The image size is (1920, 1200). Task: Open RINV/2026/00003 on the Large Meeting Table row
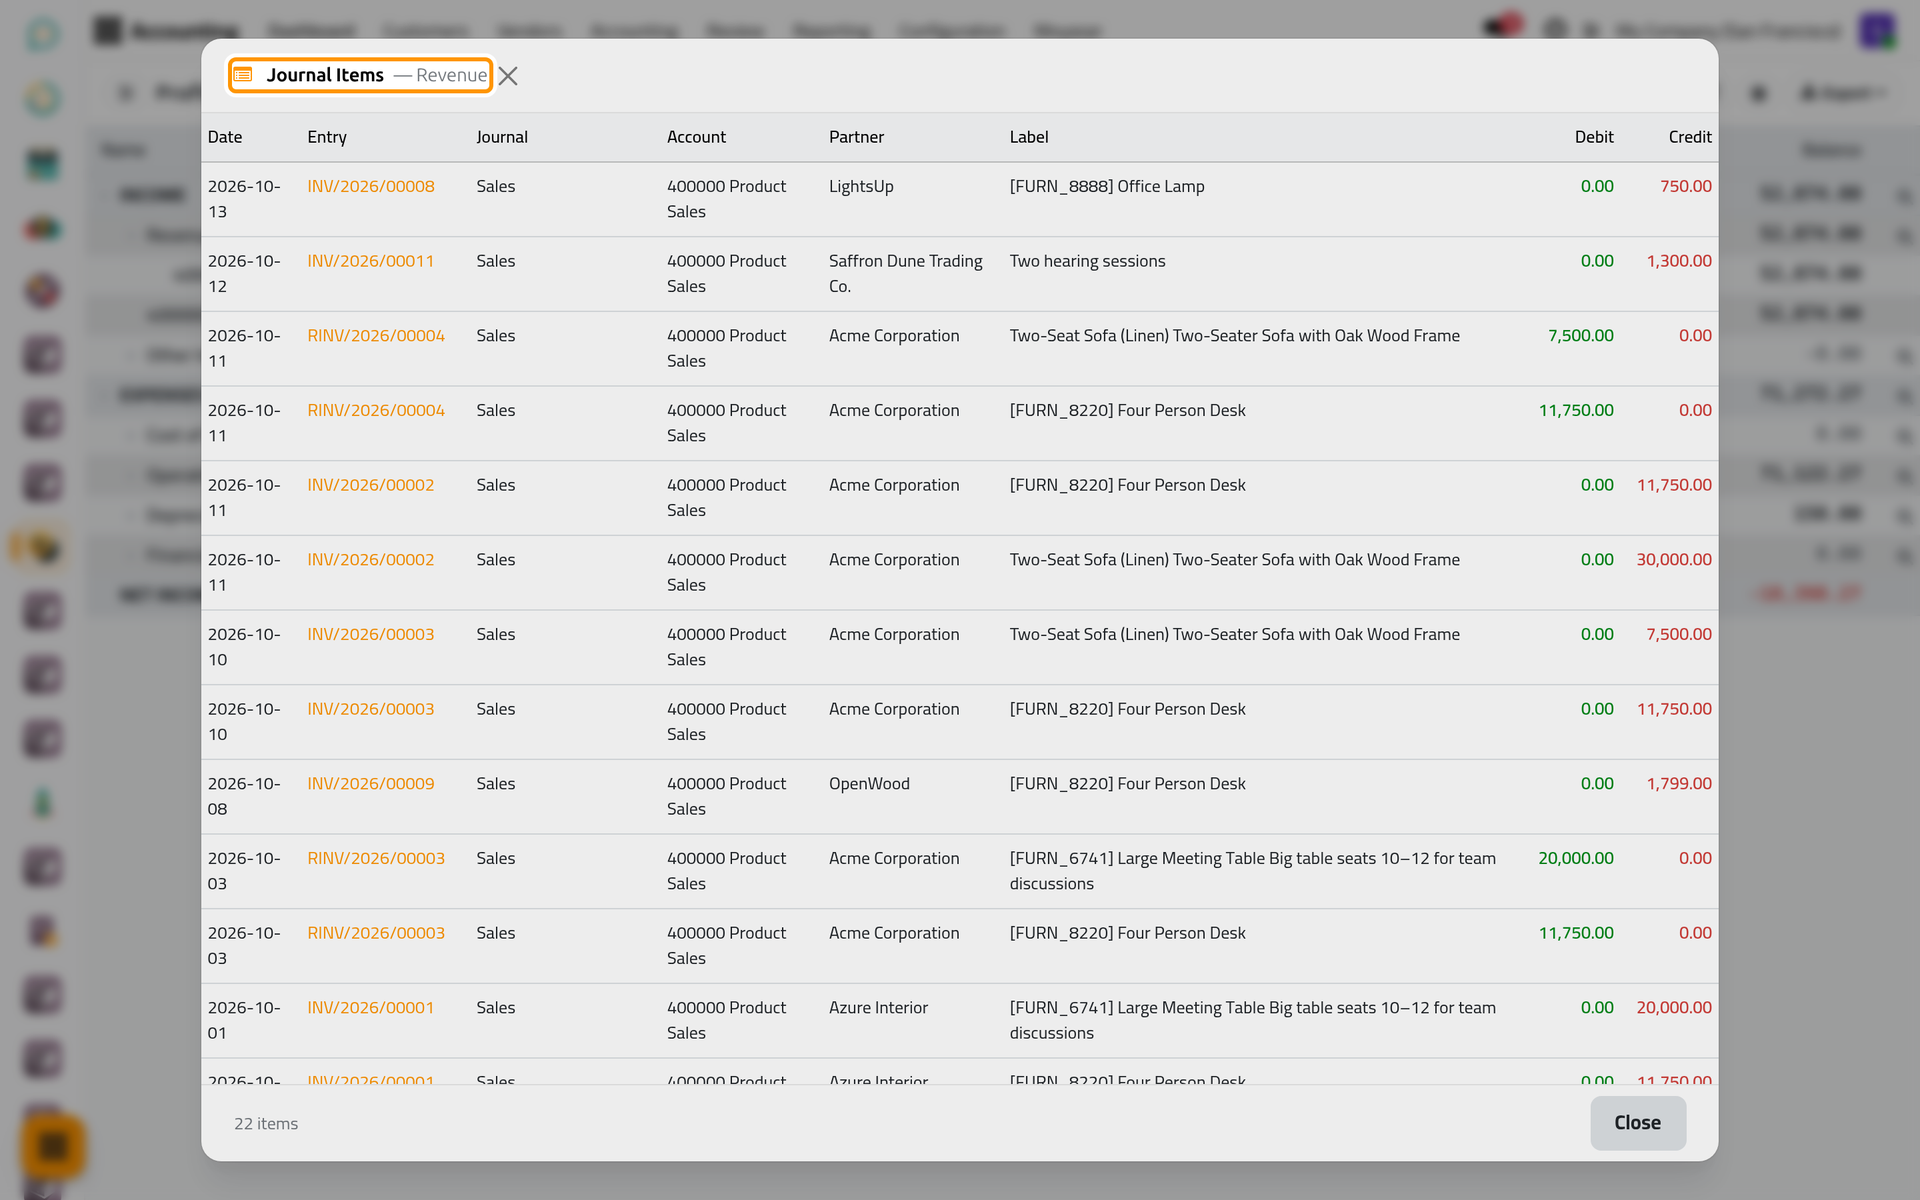376,858
